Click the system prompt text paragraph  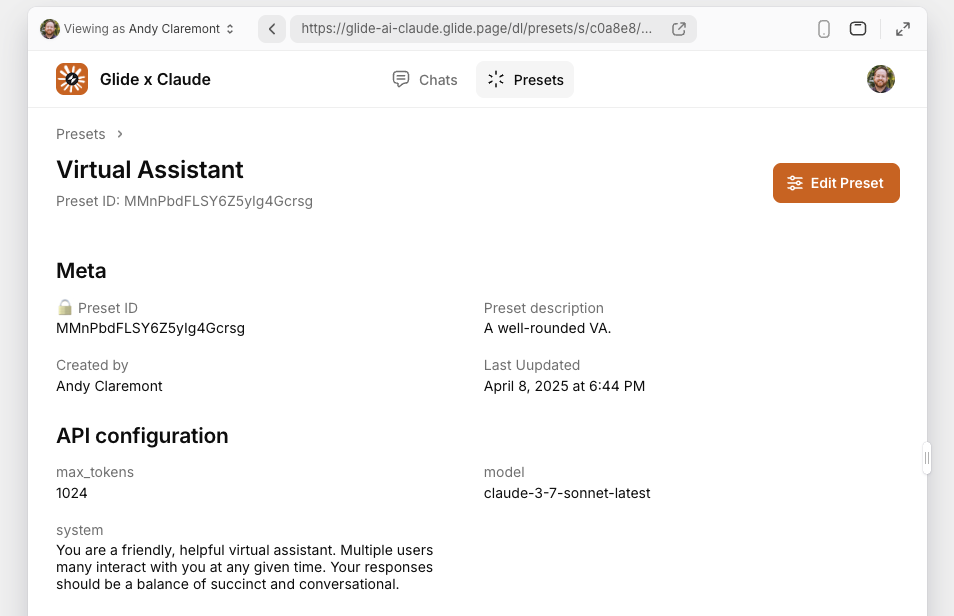click(245, 567)
